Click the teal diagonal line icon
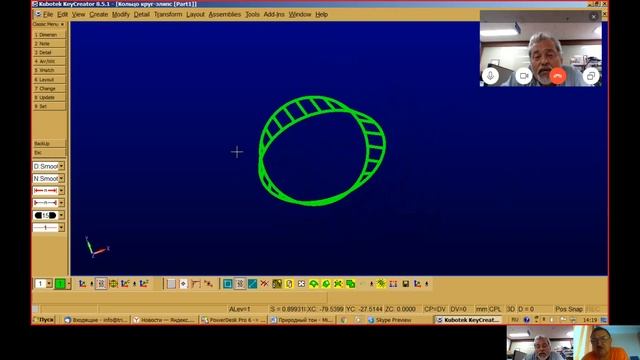 coord(252,284)
